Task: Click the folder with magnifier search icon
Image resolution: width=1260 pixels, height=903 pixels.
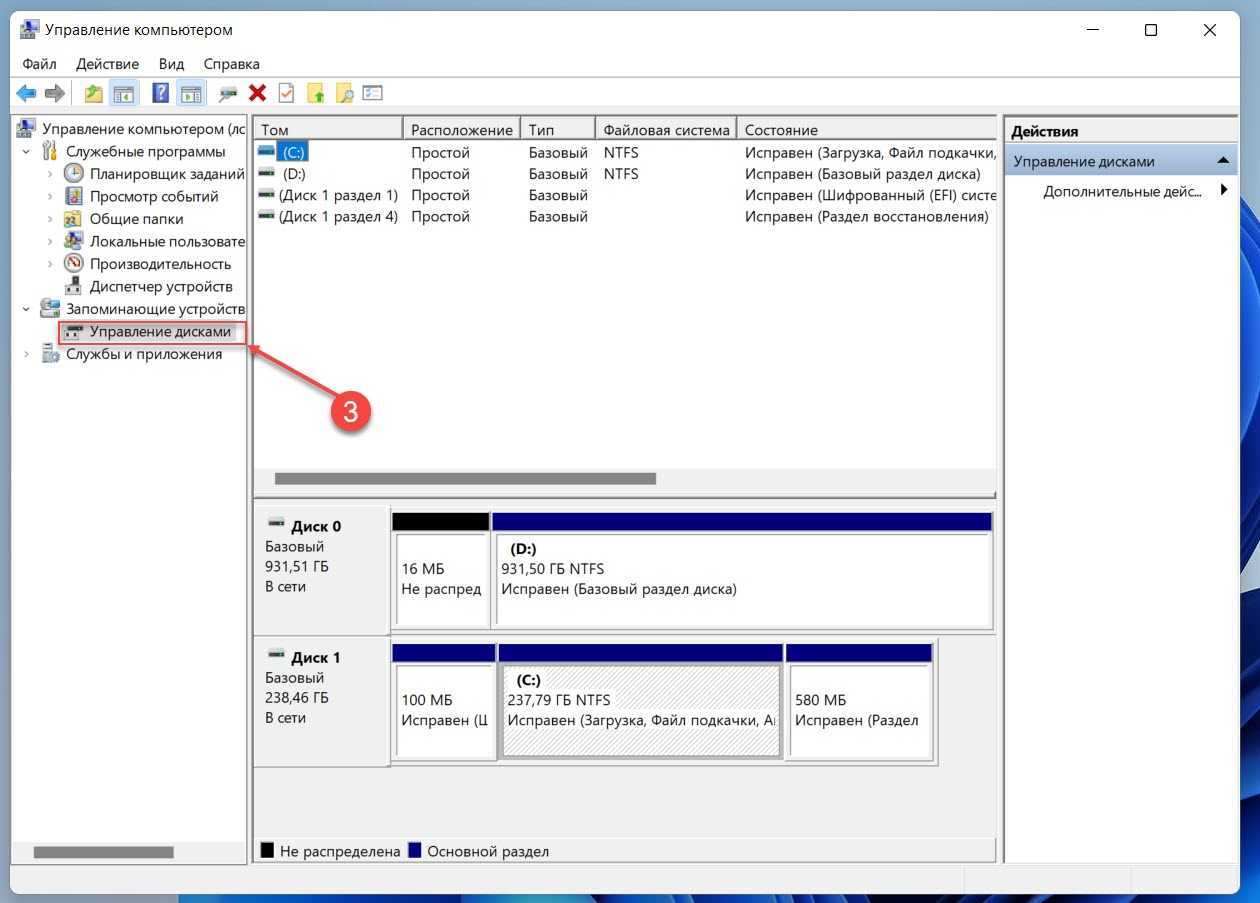Action: point(344,93)
